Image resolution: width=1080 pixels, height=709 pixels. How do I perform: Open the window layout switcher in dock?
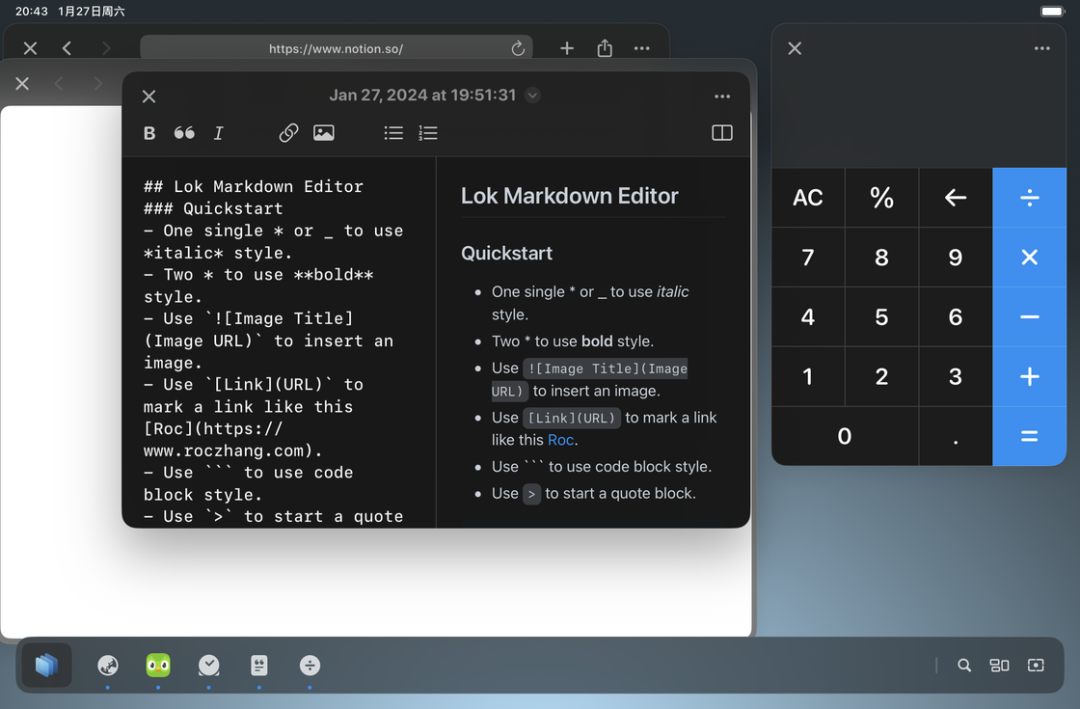999,665
